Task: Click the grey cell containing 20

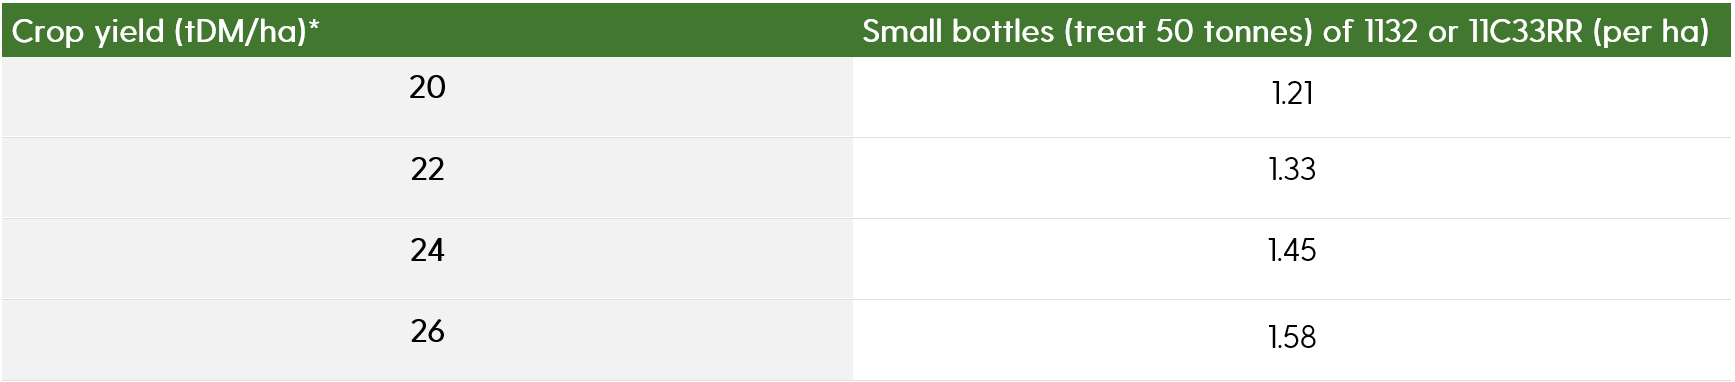Action: click(x=427, y=97)
